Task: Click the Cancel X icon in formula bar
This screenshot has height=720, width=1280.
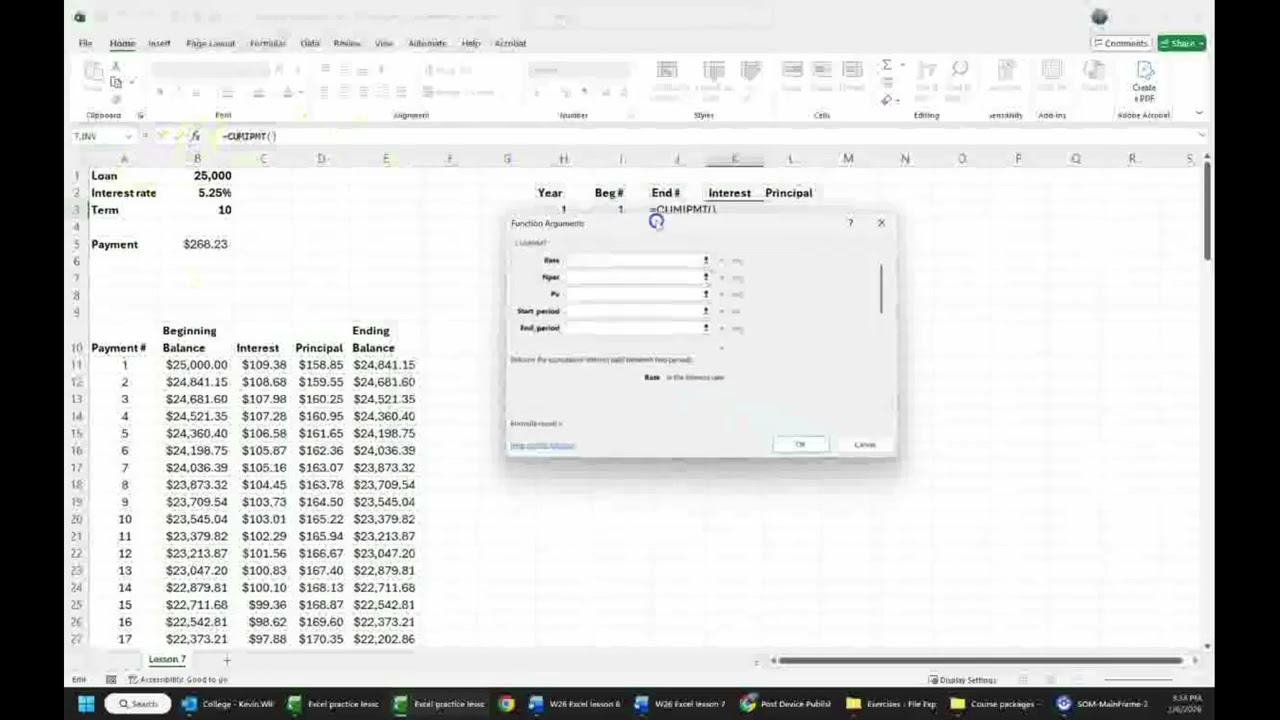Action: (163, 136)
